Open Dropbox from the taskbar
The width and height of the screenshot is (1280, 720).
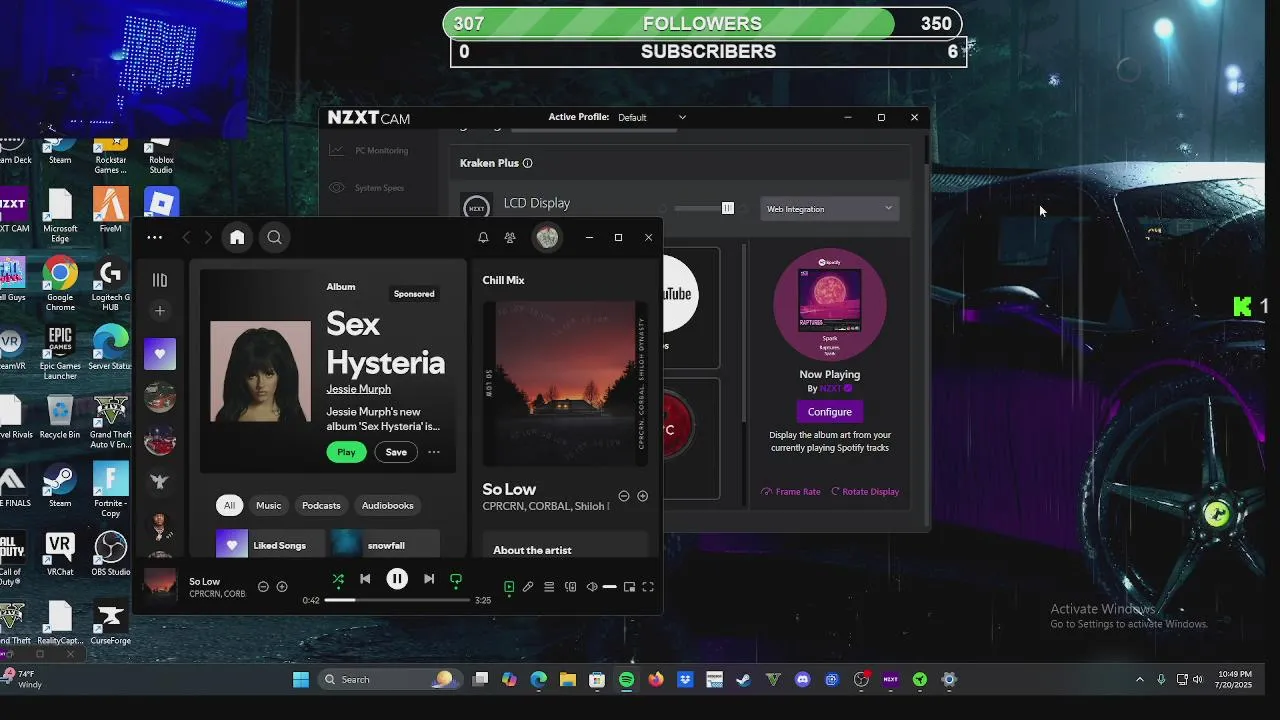(x=685, y=680)
